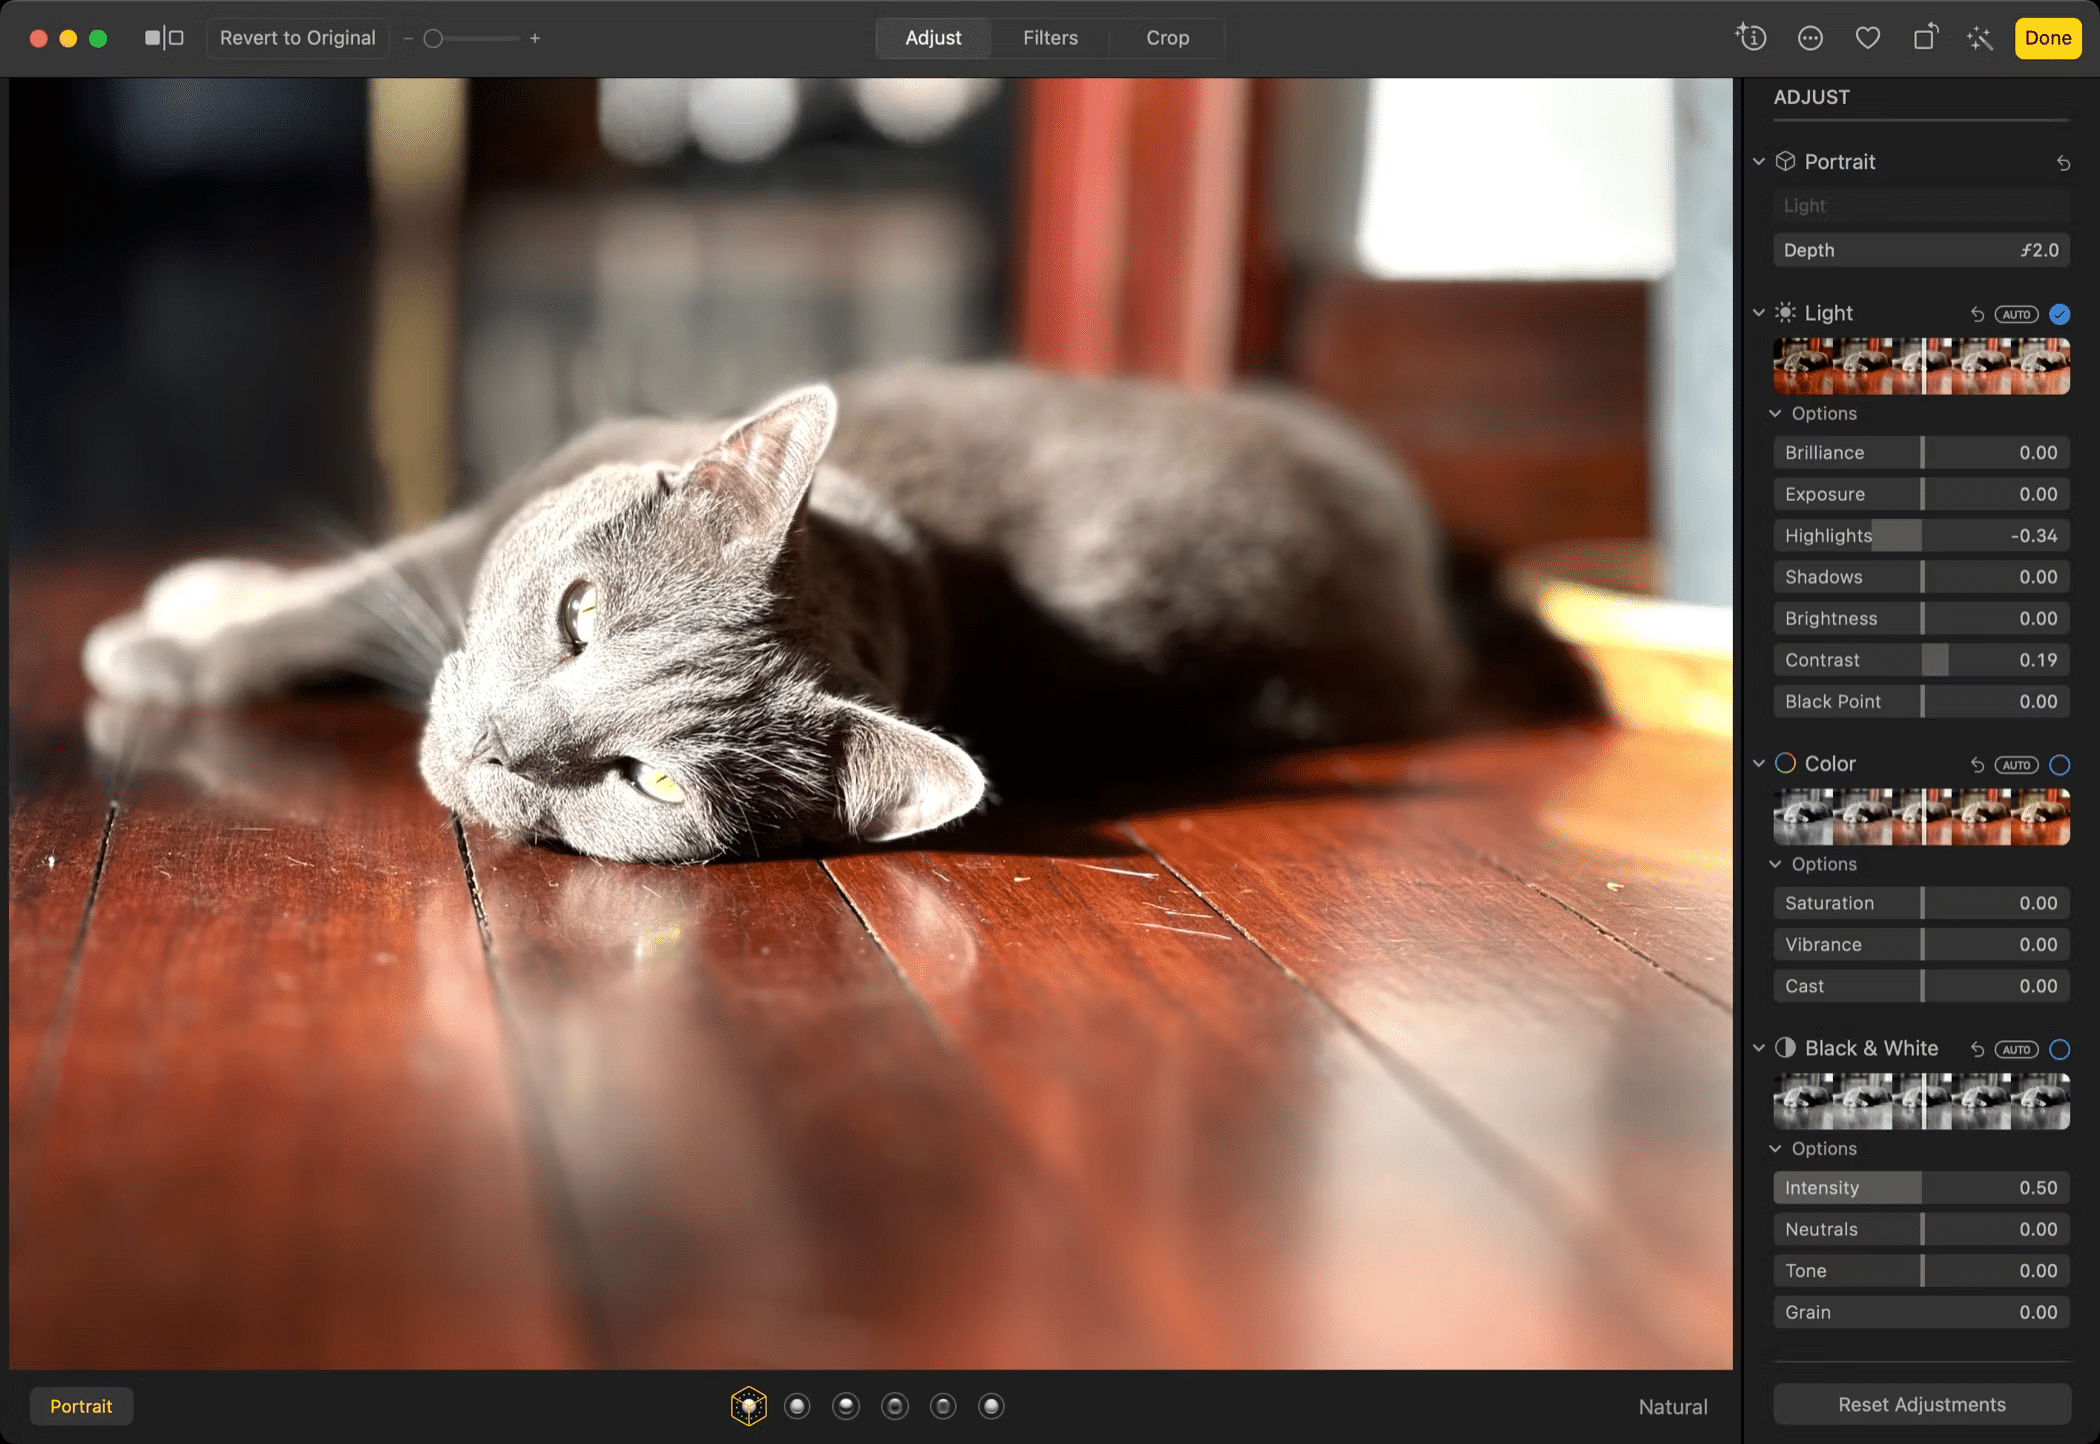
Task: Reset Portrait section with undo arrow
Action: click(x=2062, y=162)
